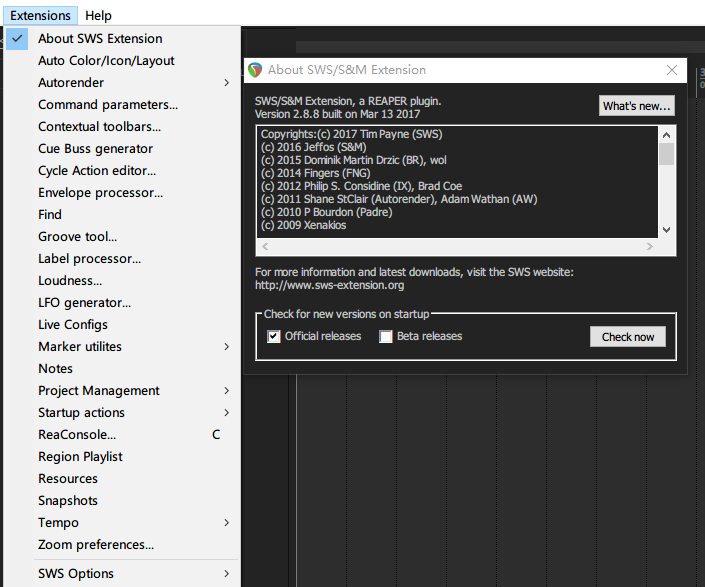Click horizontal scroll left arrow in copyrights

click(265, 246)
